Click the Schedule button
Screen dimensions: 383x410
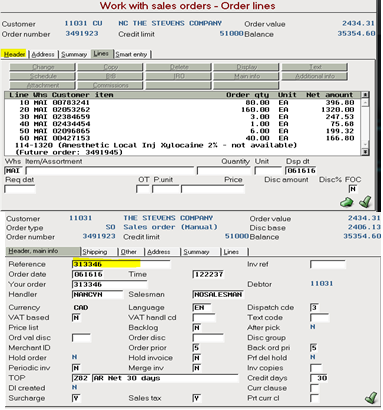point(43,76)
